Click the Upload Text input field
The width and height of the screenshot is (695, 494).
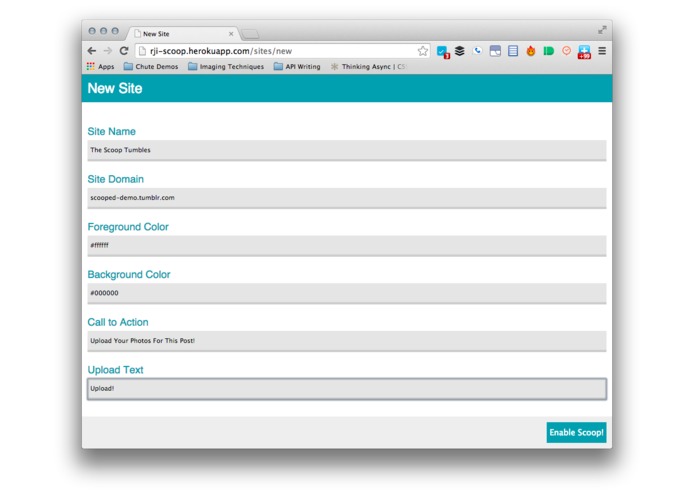click(x=347, y=389)
